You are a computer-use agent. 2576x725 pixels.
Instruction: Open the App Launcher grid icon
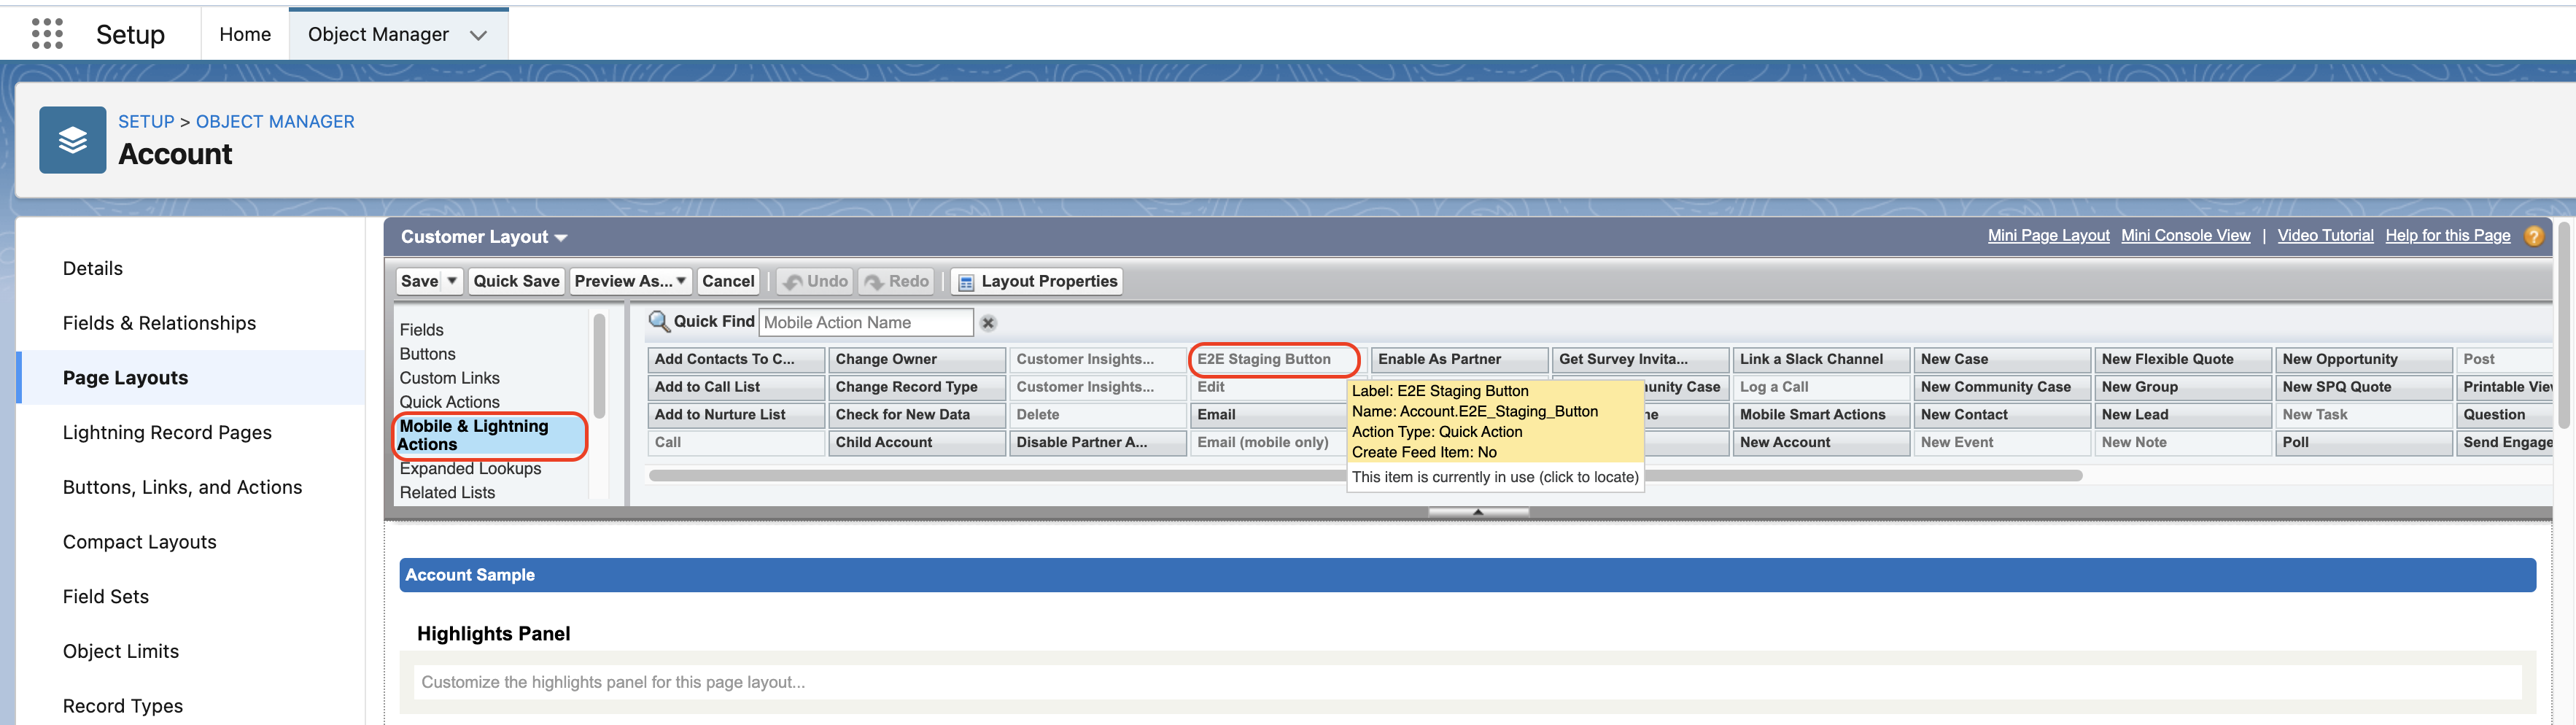coord(47,34)
